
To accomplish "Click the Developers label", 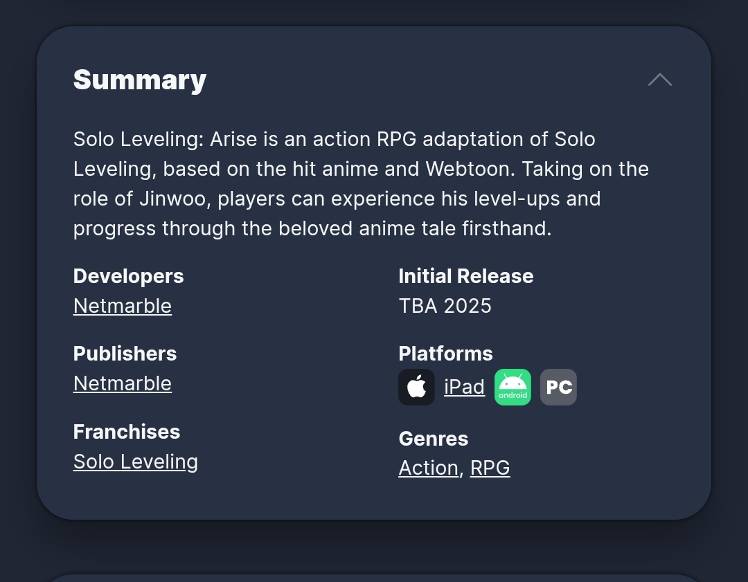I will pyautogui.click(x=128, y=276).
